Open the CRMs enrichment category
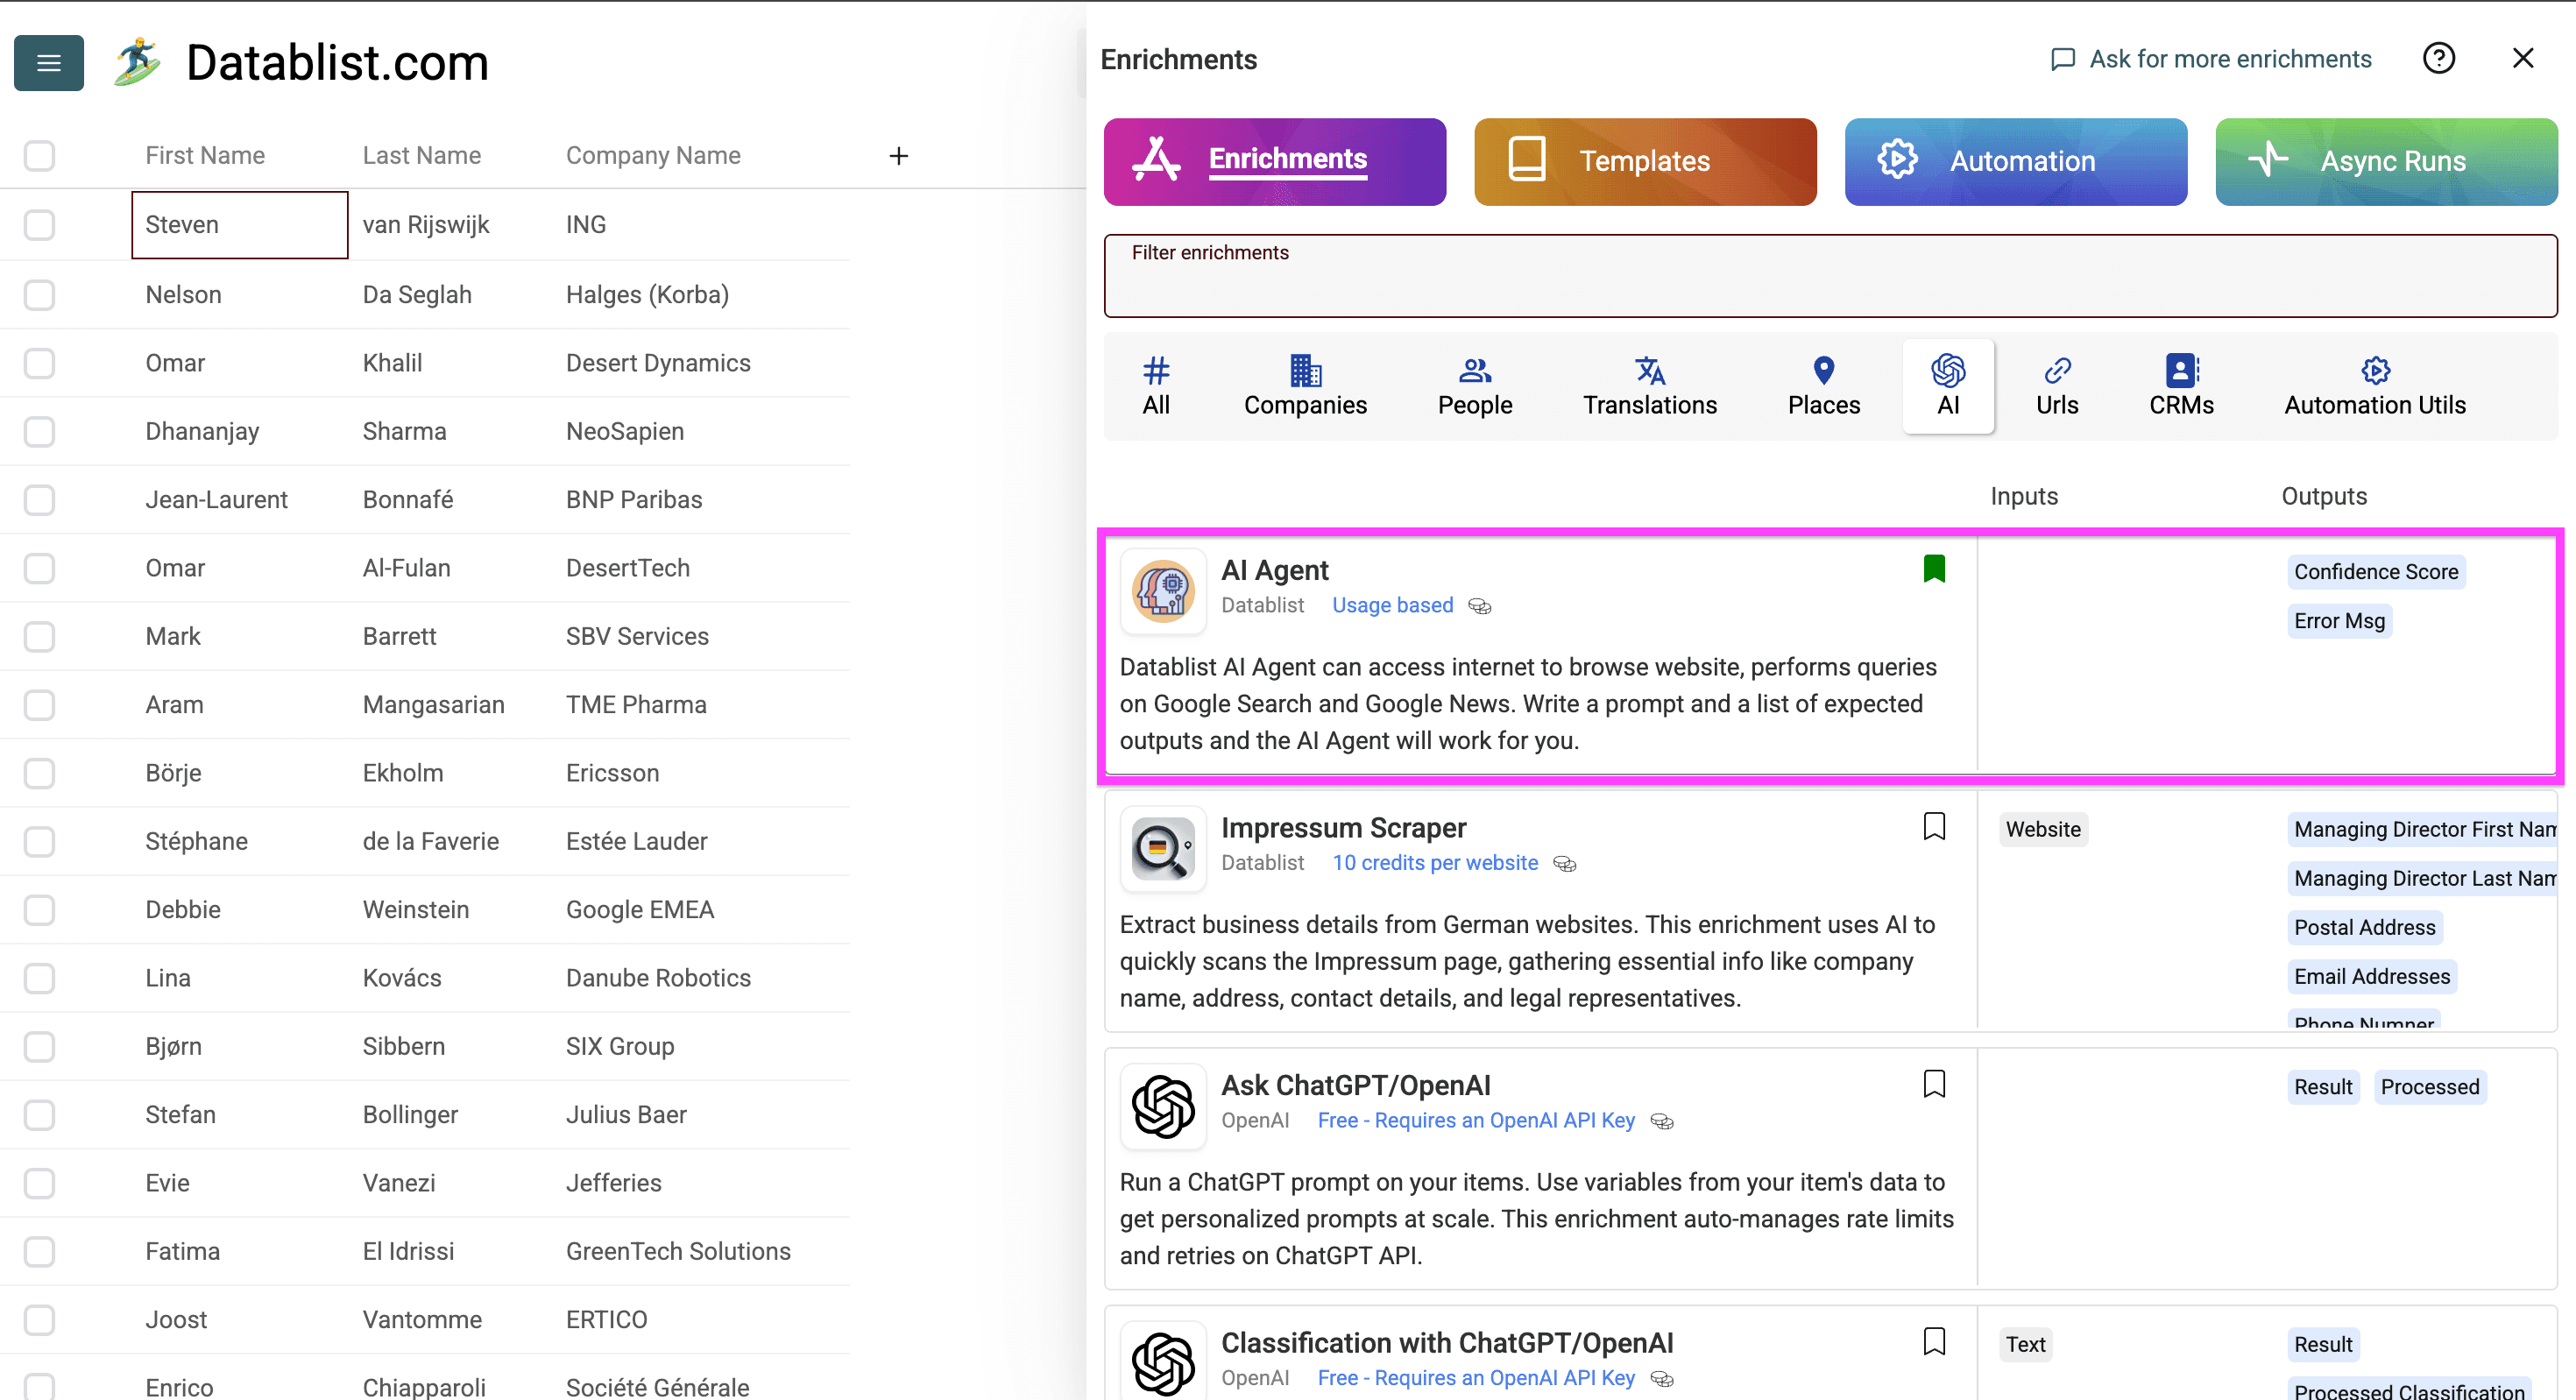2576x1400 pixels. tap(2180, 371)
